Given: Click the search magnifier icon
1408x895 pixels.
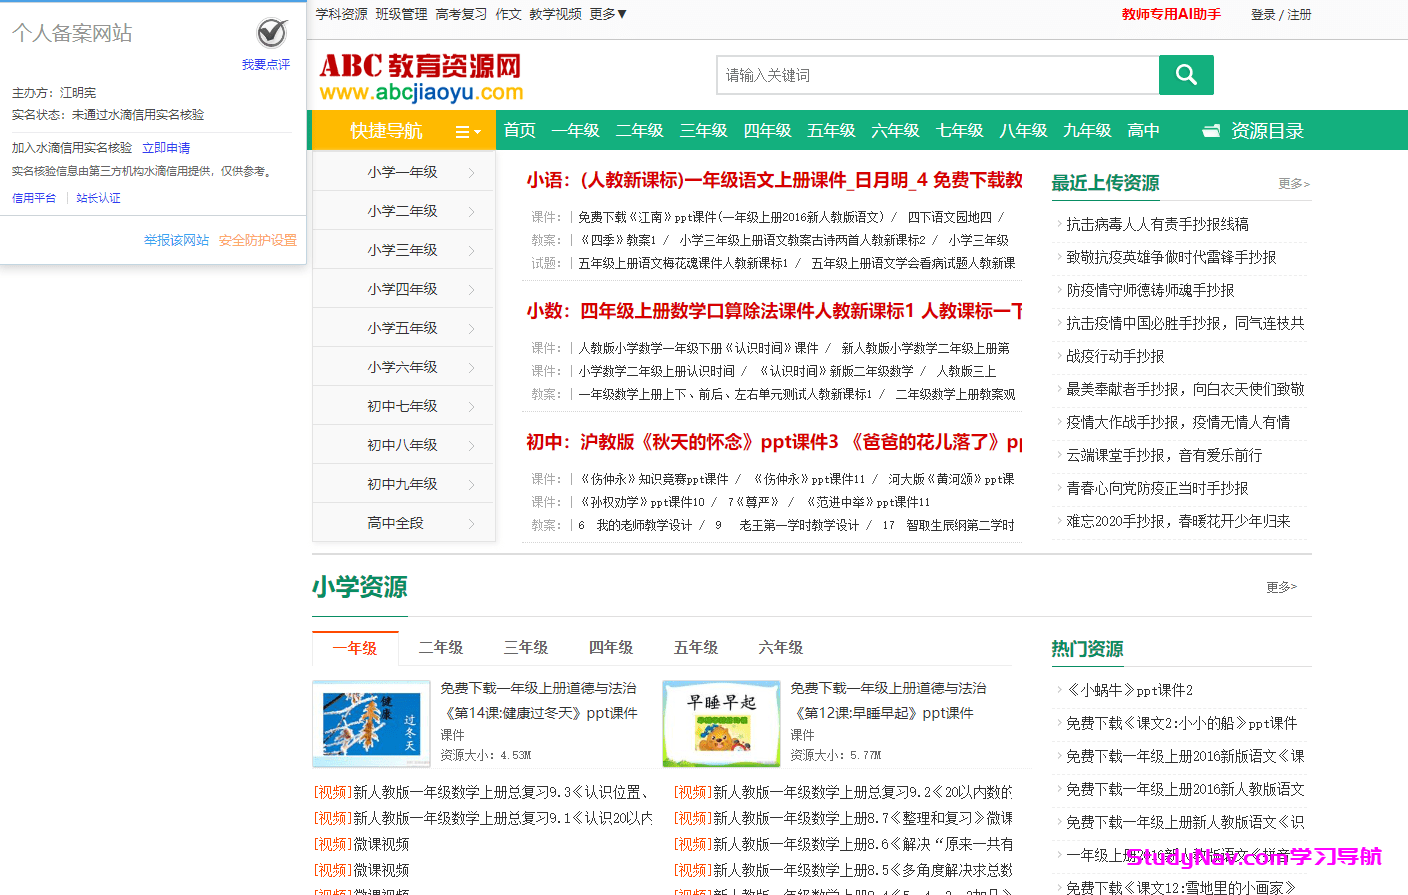Looking at the screenshot, I should point(1186,74).
